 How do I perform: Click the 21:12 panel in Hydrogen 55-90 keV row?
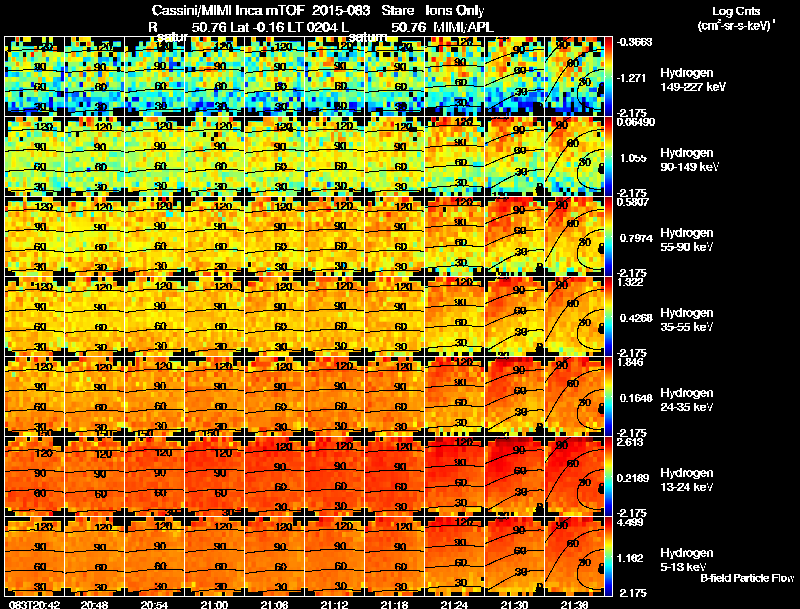pos(334,236)
